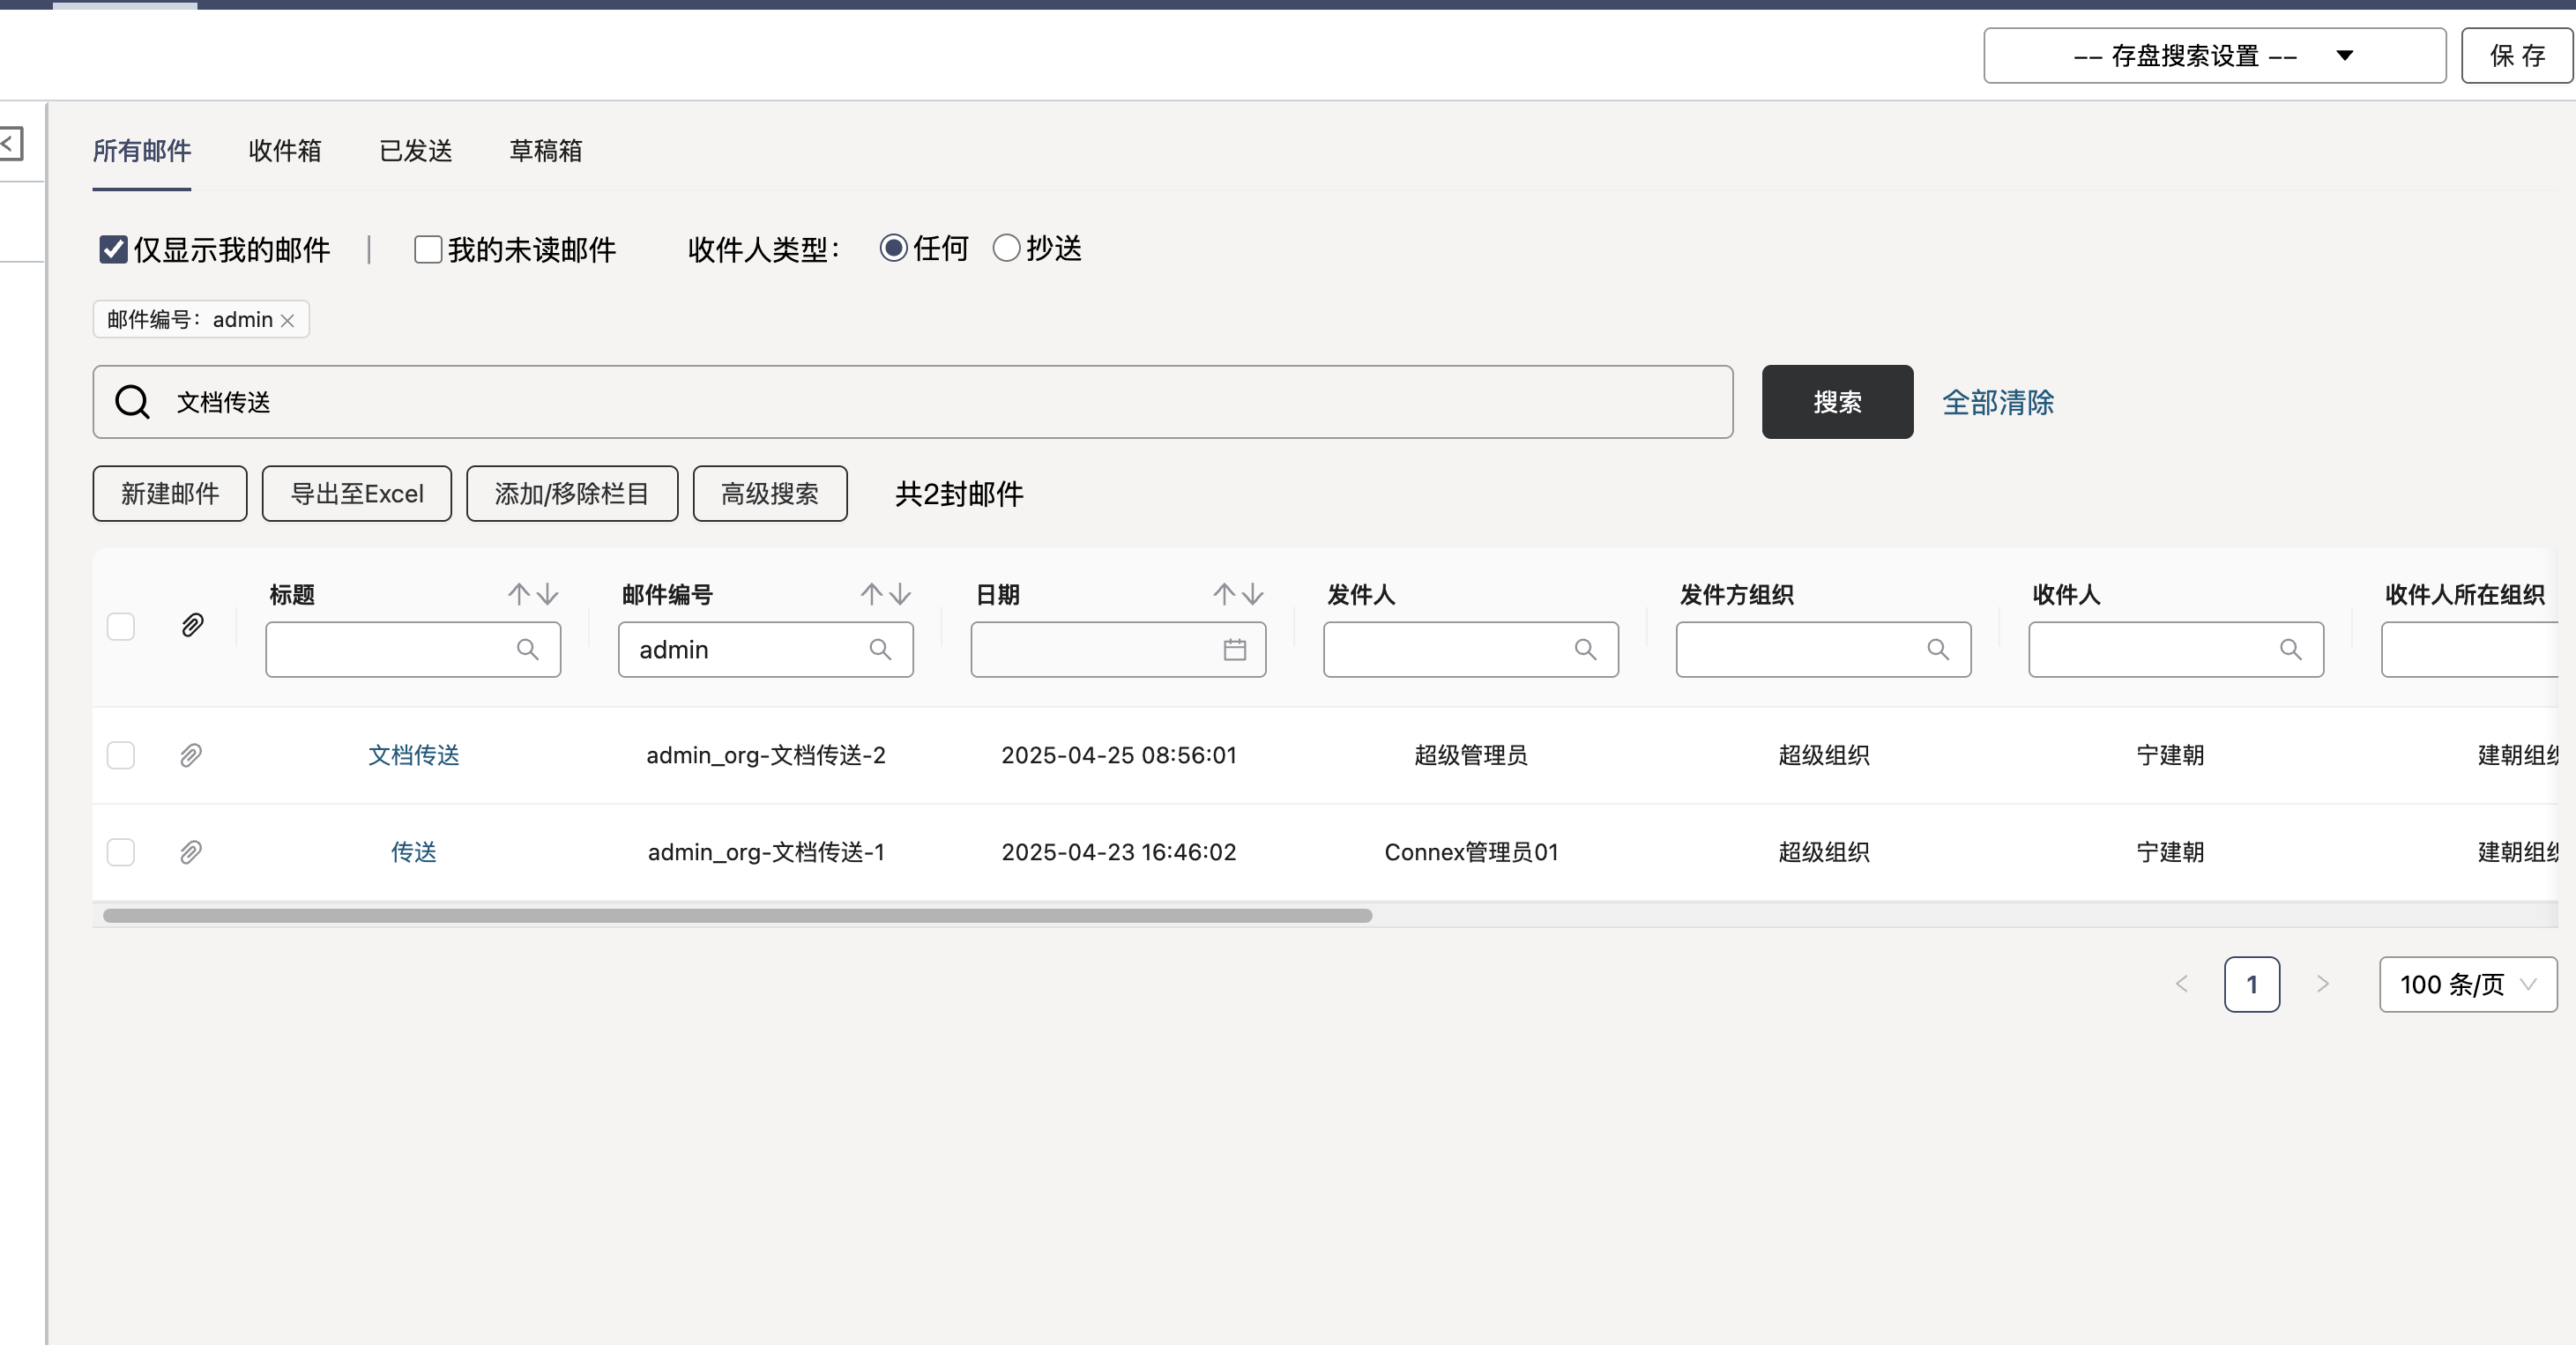
Task: Click search icon in 发件人 filter
Action: pyautogui.click(x=1585, y=650)
